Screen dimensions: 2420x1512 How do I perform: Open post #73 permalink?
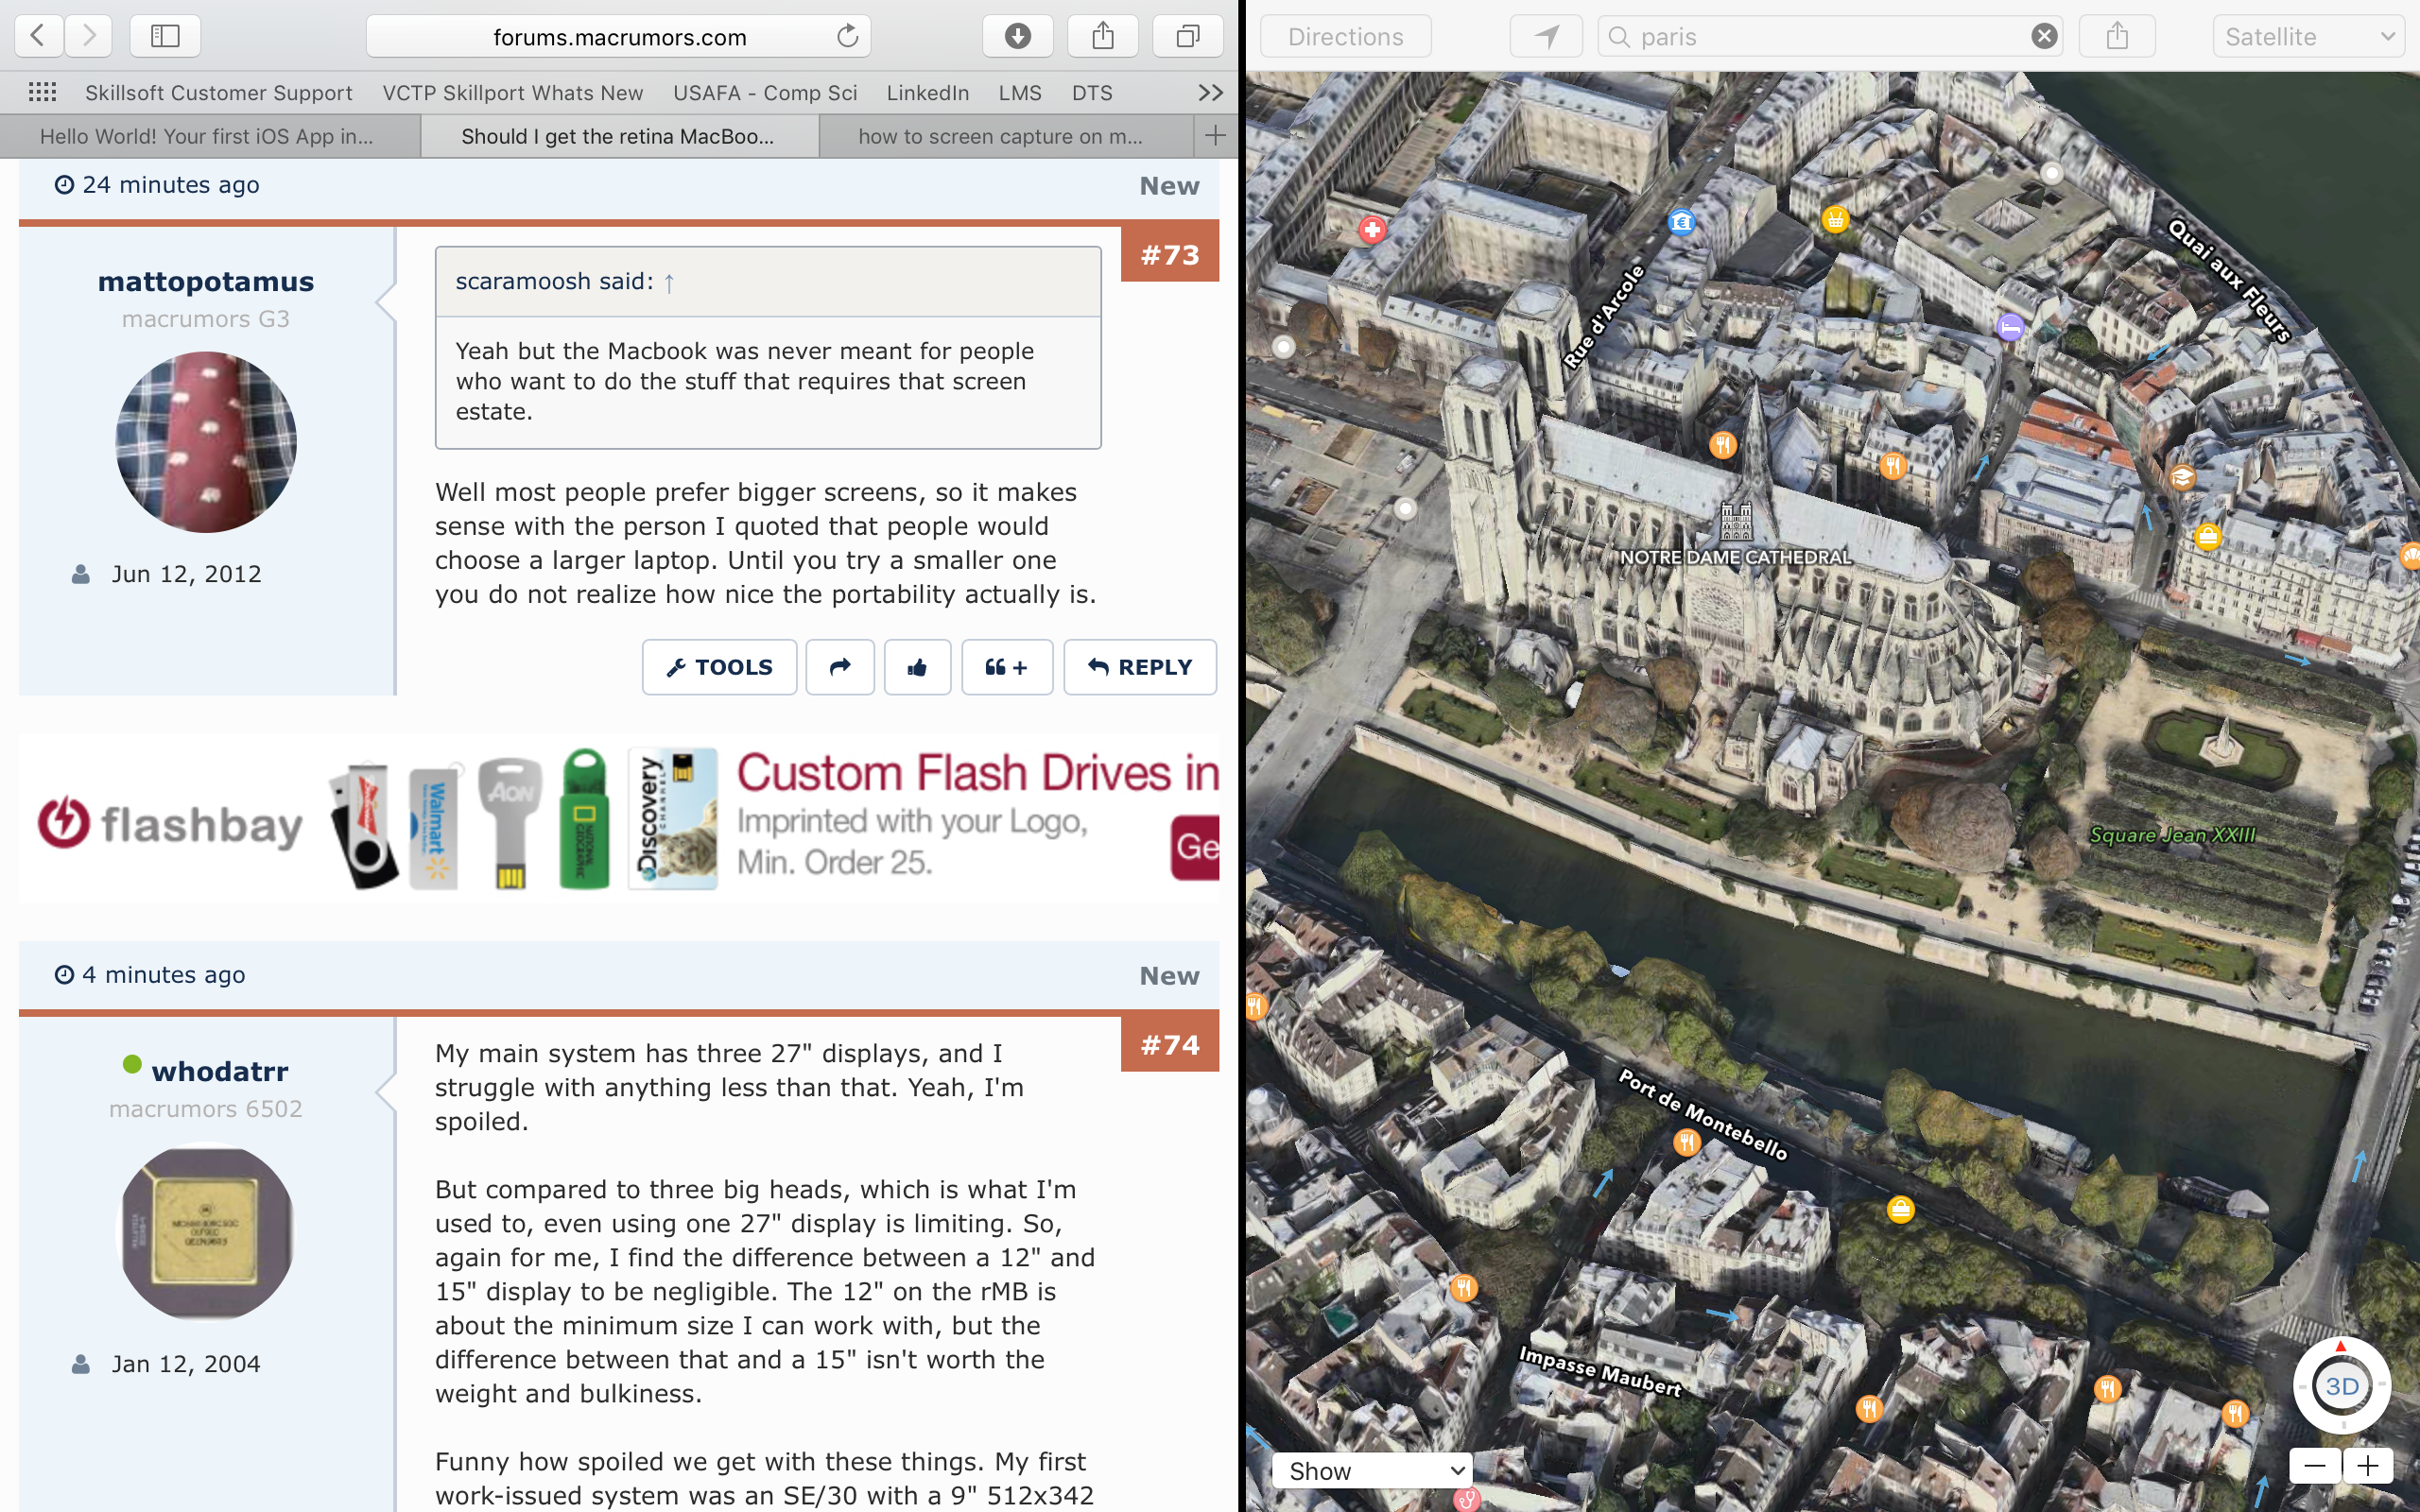1169,255
